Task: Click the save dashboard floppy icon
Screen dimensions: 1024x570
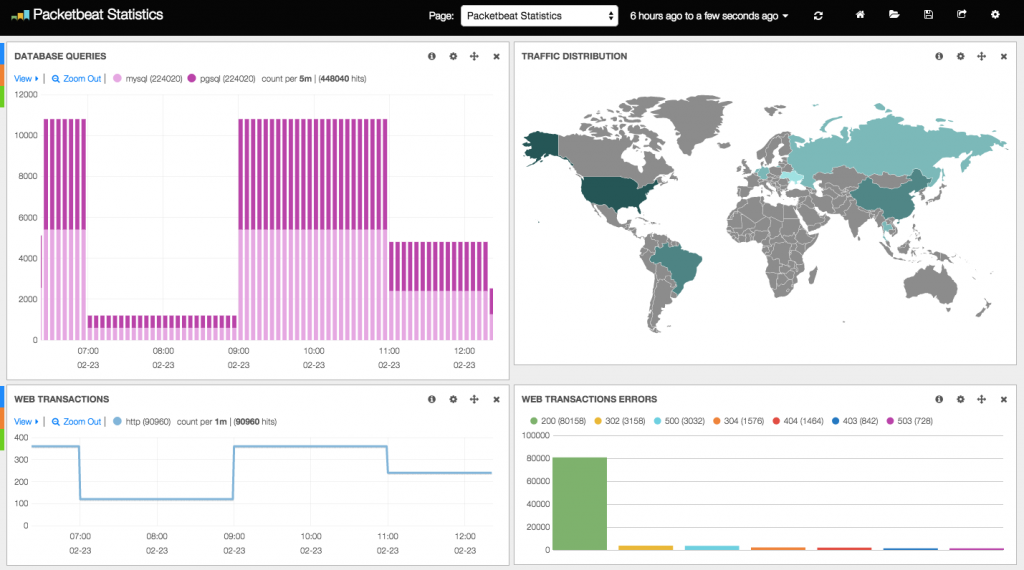Action: point(928,14)
